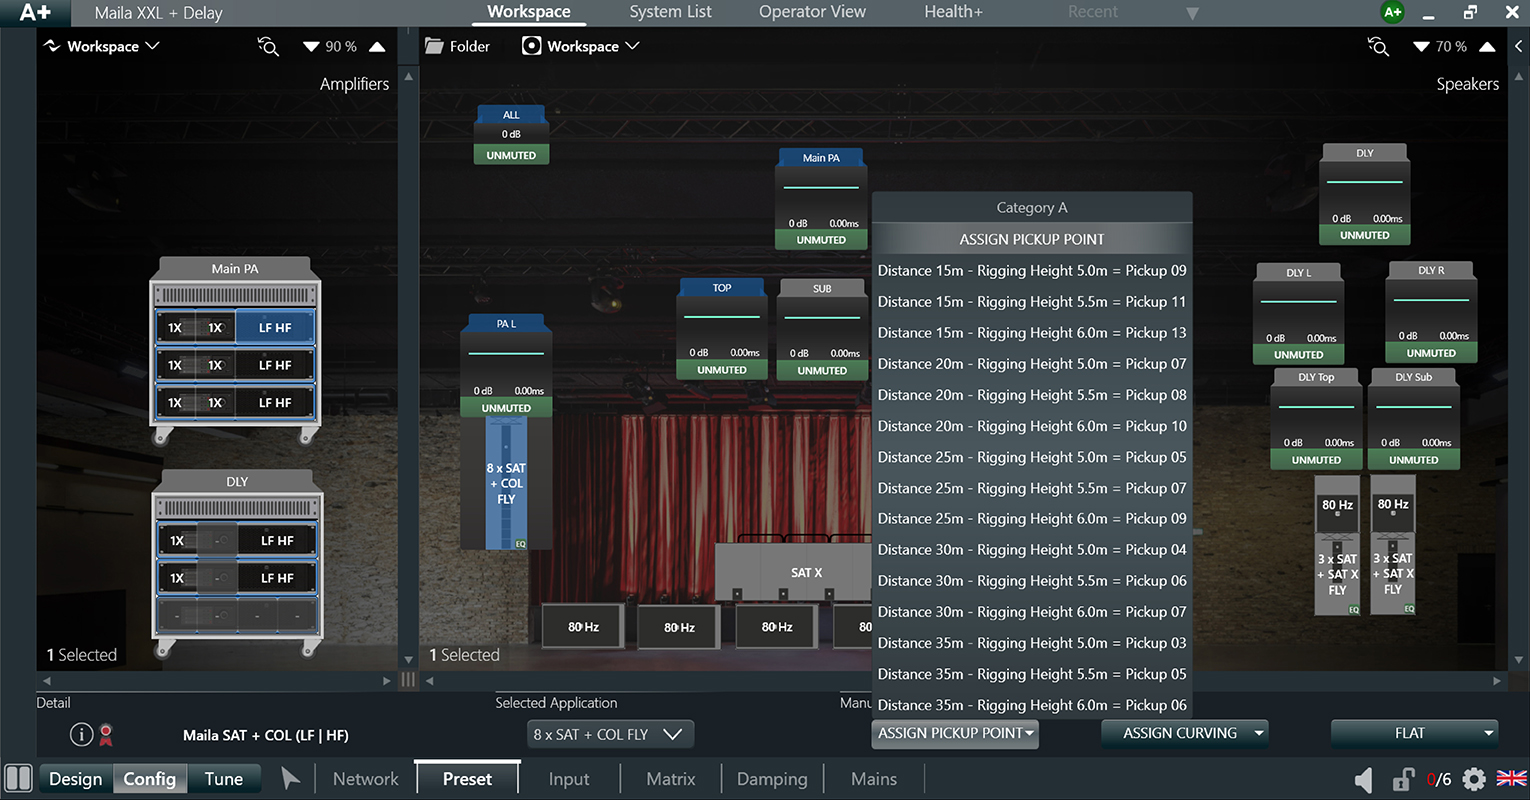Click the Folder button
Screen dimensions: 1530x800
point(457,46)
